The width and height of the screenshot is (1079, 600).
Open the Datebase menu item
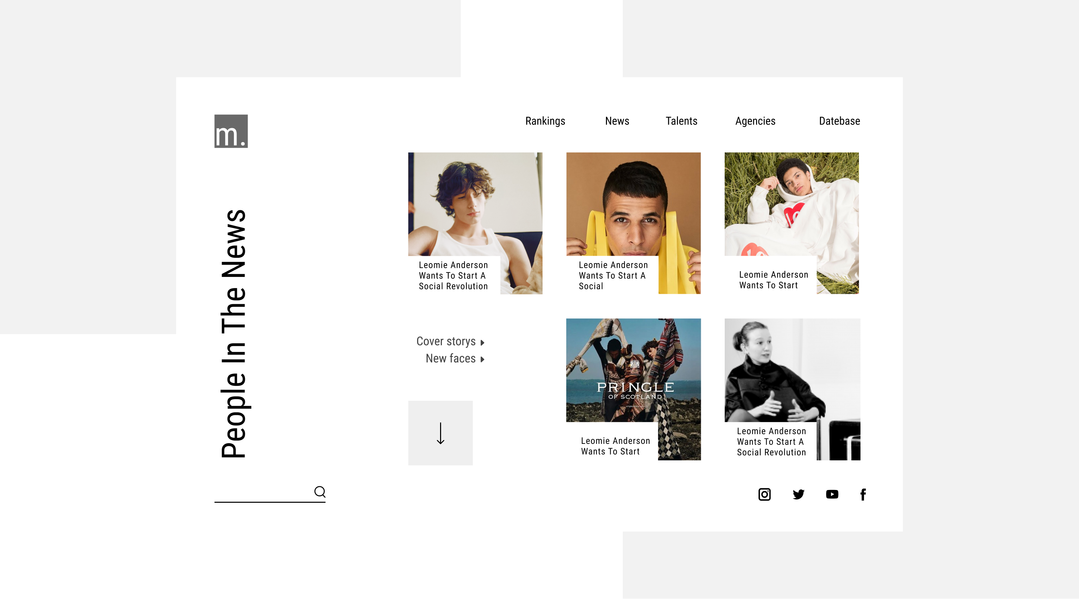click(x=840, y=120)
